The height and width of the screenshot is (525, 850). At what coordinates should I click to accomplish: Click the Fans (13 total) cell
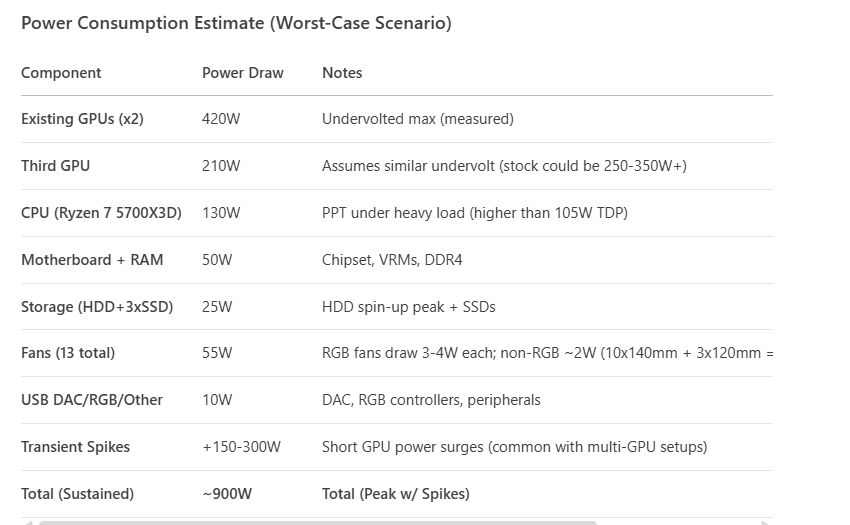tap(68, 353)
